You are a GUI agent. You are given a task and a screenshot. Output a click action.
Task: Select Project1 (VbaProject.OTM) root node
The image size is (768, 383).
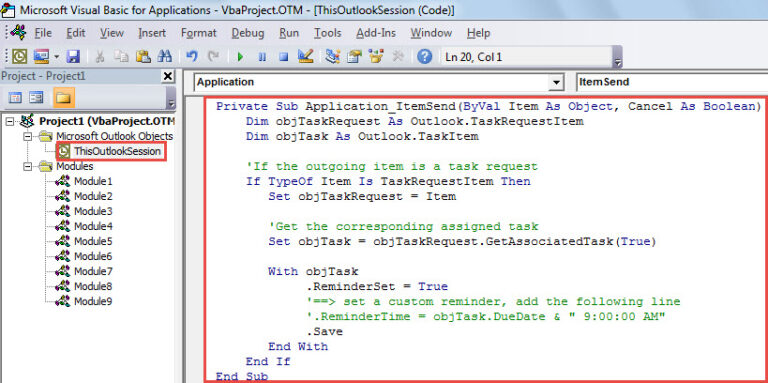pyautogui.click(x=107, y=121)
